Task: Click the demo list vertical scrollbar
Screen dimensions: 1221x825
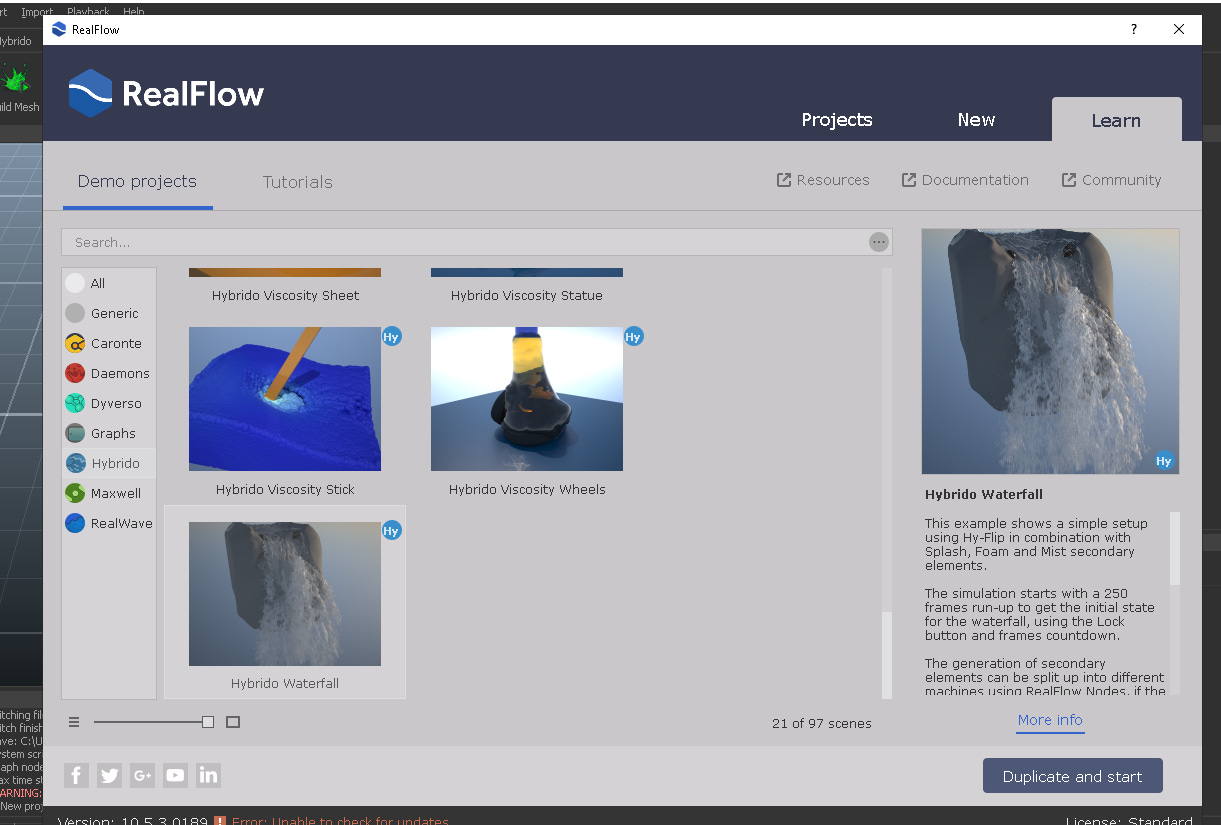Action: click(887, 655)
